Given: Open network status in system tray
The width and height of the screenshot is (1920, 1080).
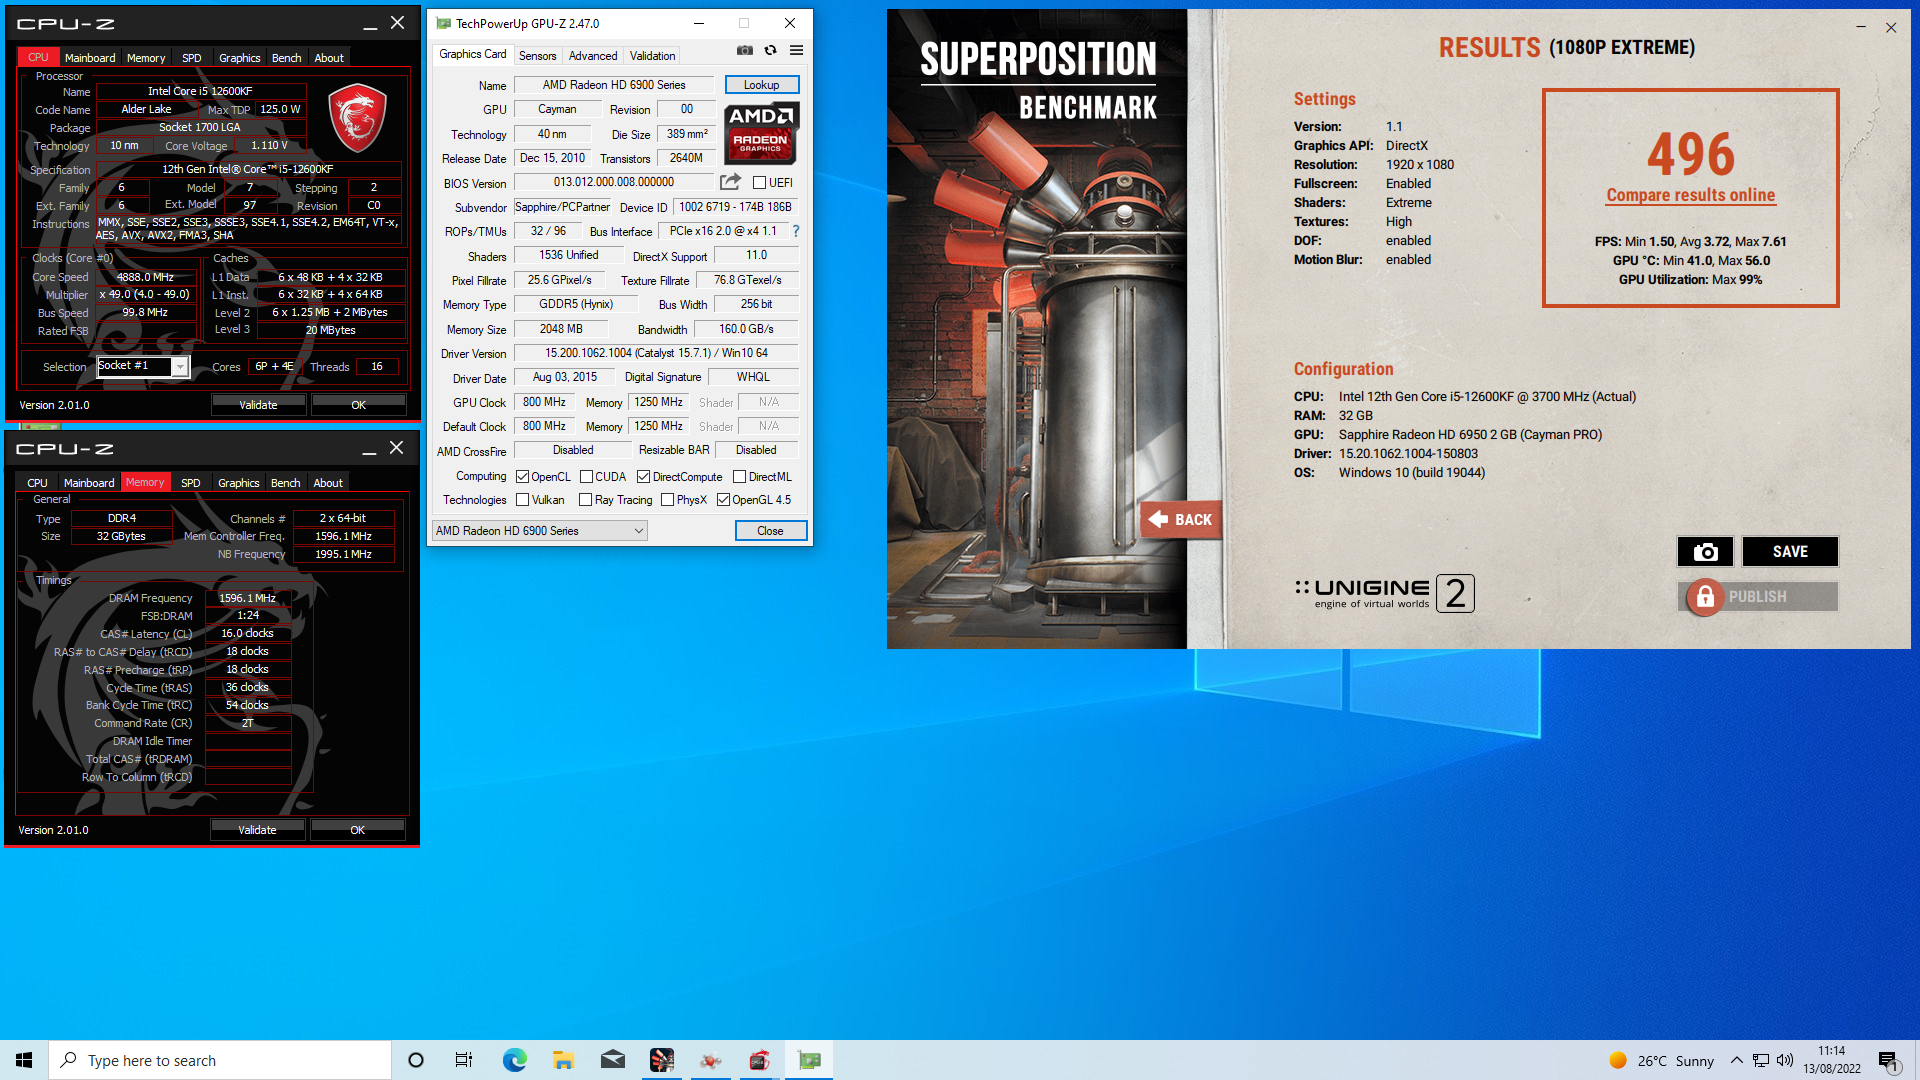Looking at the screenshot, I should [1761, 1060].
